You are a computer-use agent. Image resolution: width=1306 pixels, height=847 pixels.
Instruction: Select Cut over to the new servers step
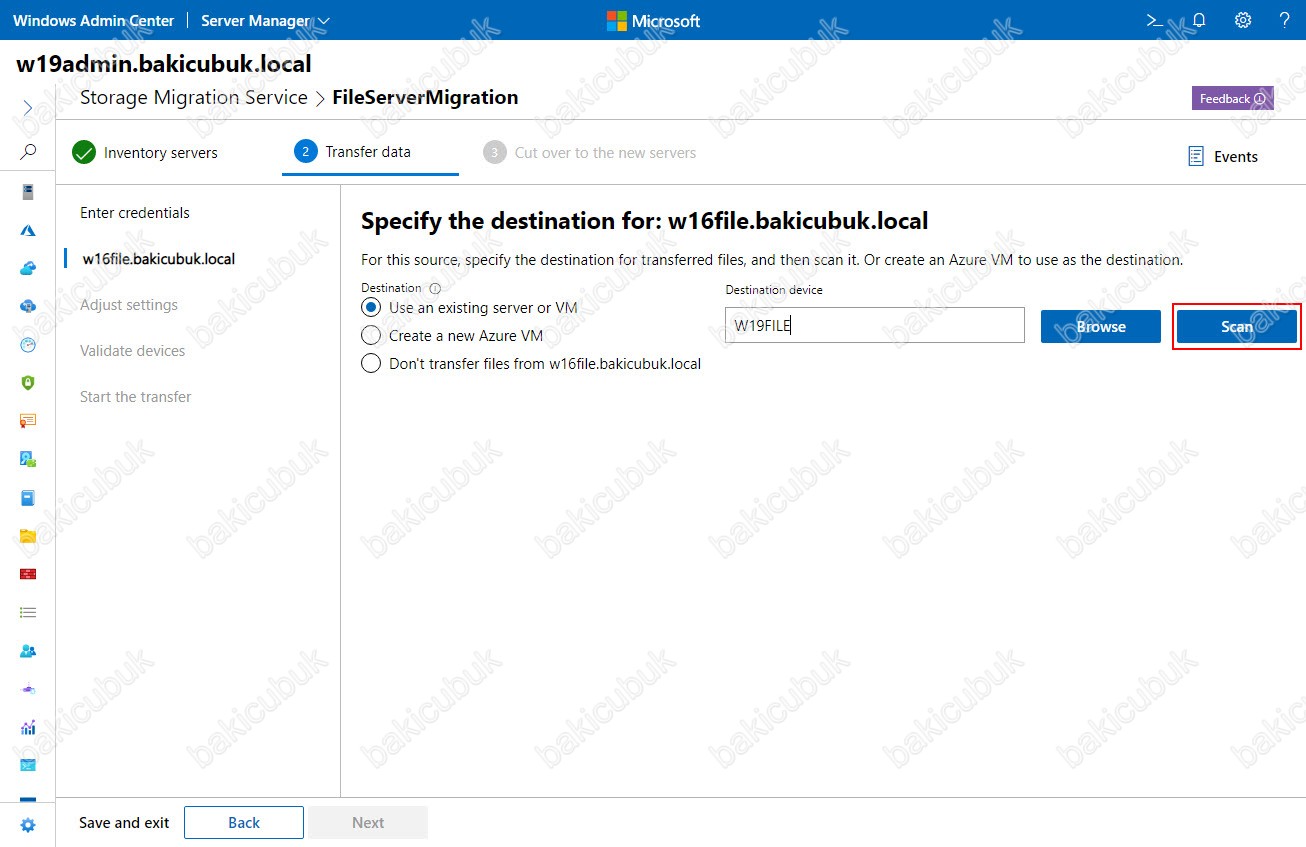pyautogui.click(x=590, y=153)
